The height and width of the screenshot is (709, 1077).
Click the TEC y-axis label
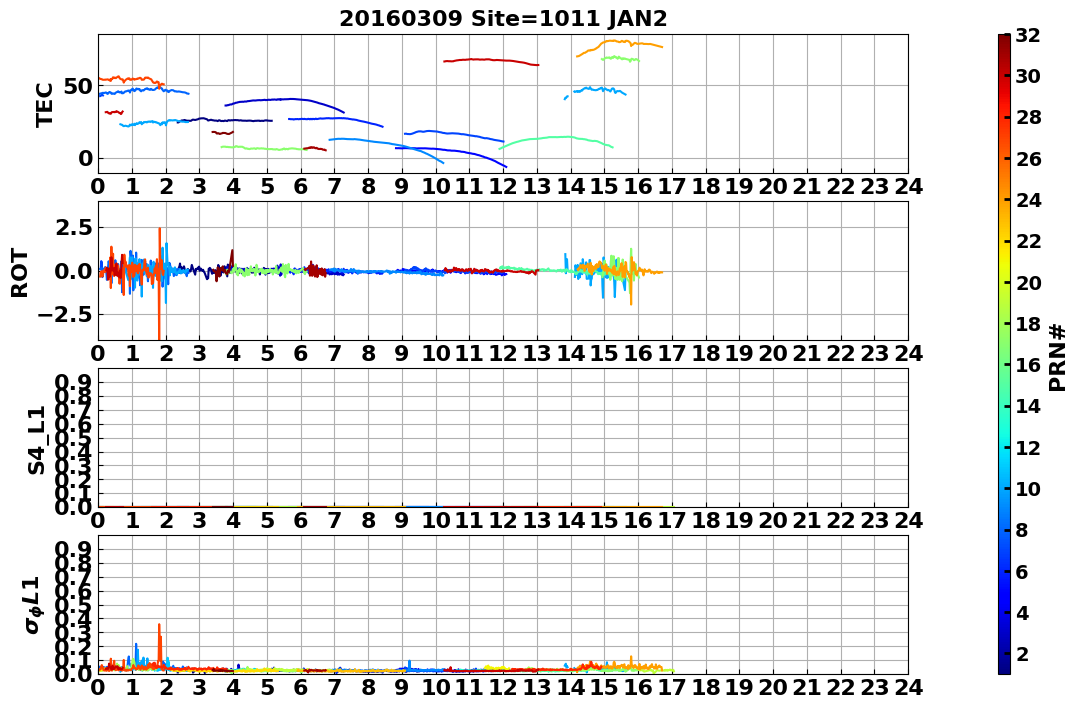tap(45, 105)
